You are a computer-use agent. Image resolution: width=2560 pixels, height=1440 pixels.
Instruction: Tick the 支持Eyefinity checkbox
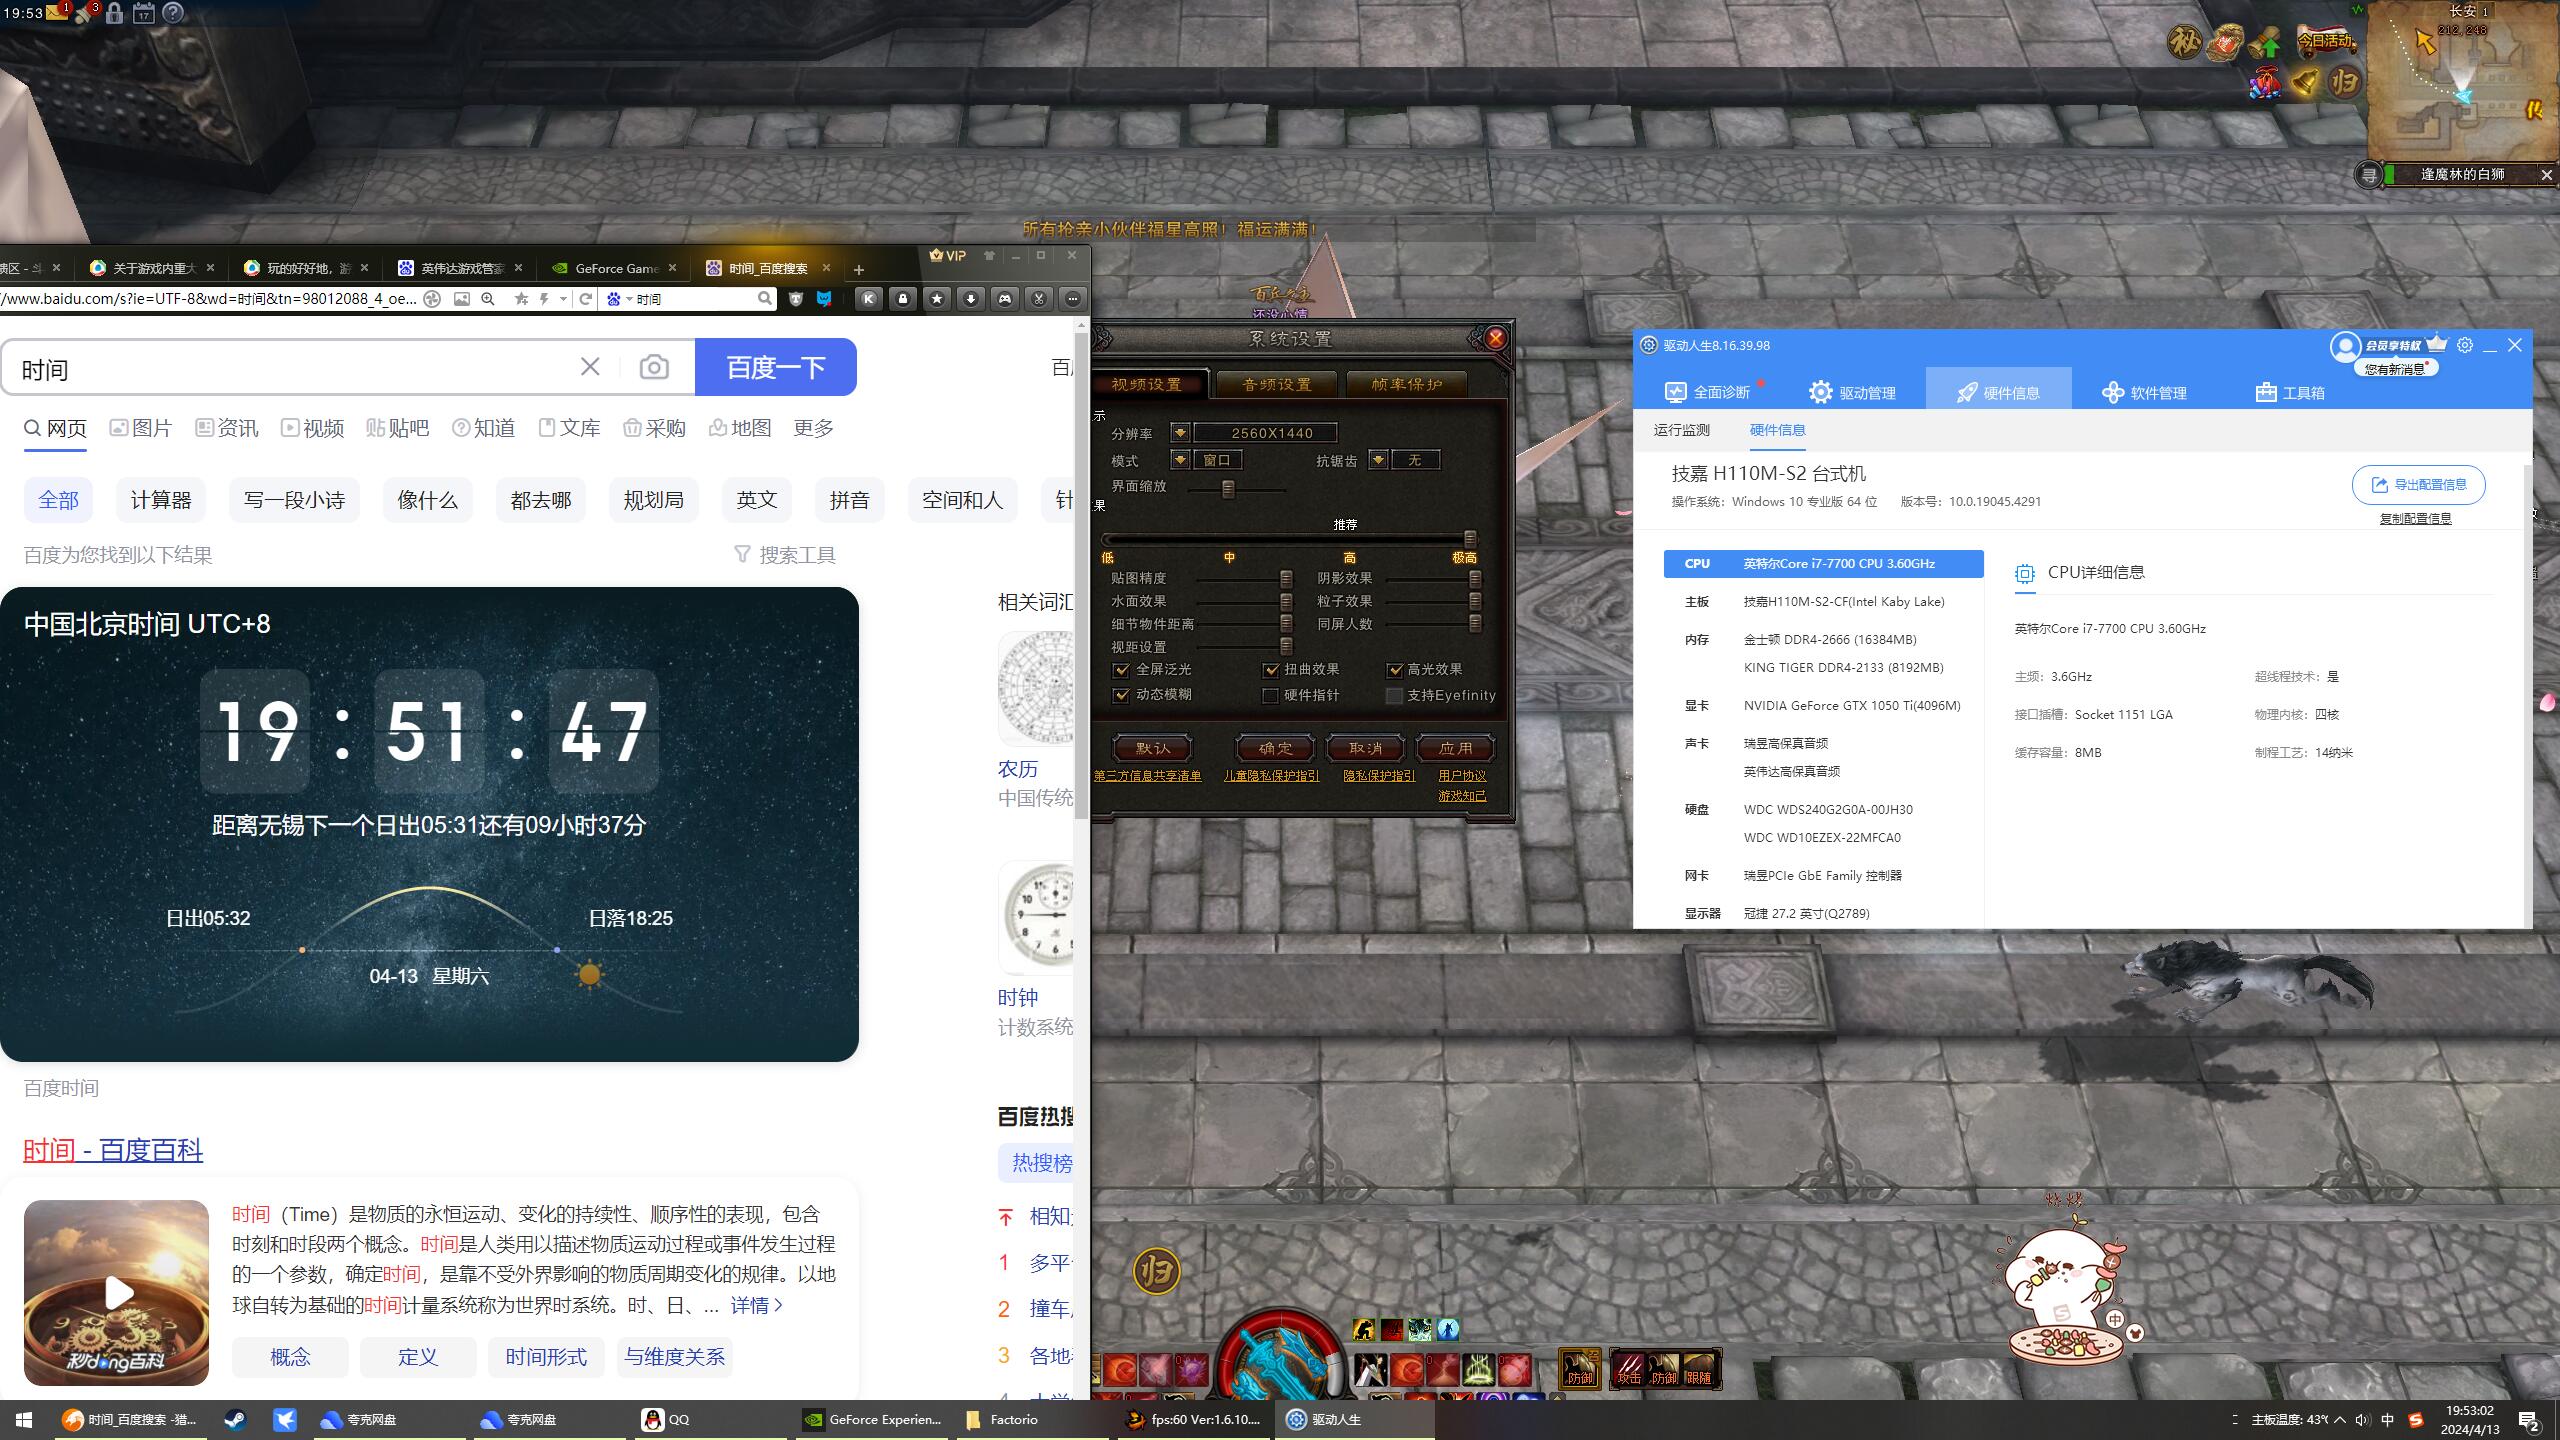[x=1394, y=695]
